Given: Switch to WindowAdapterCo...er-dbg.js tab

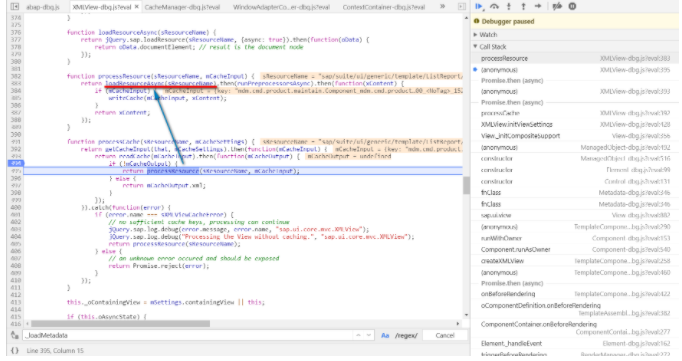Looking at the screenshot, I should 281,7.
